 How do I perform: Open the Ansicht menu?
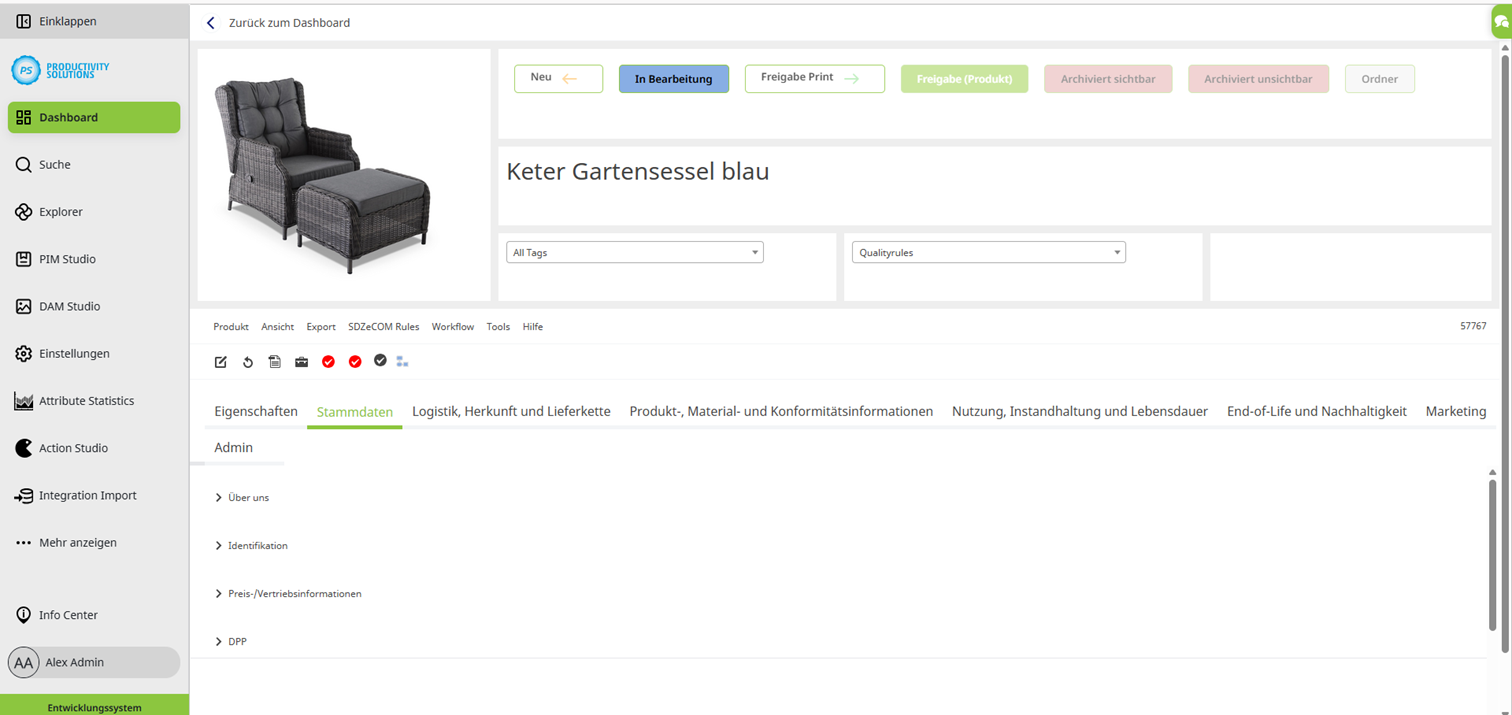278,326
